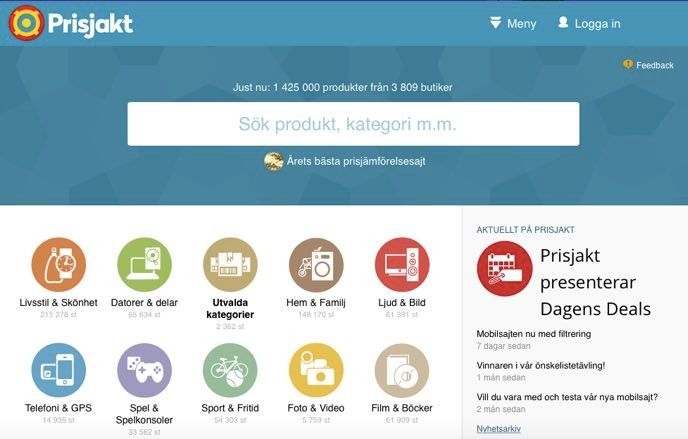
Task: Click the Årets bästa prisjämförelsesajt award link
Action: 345,161
